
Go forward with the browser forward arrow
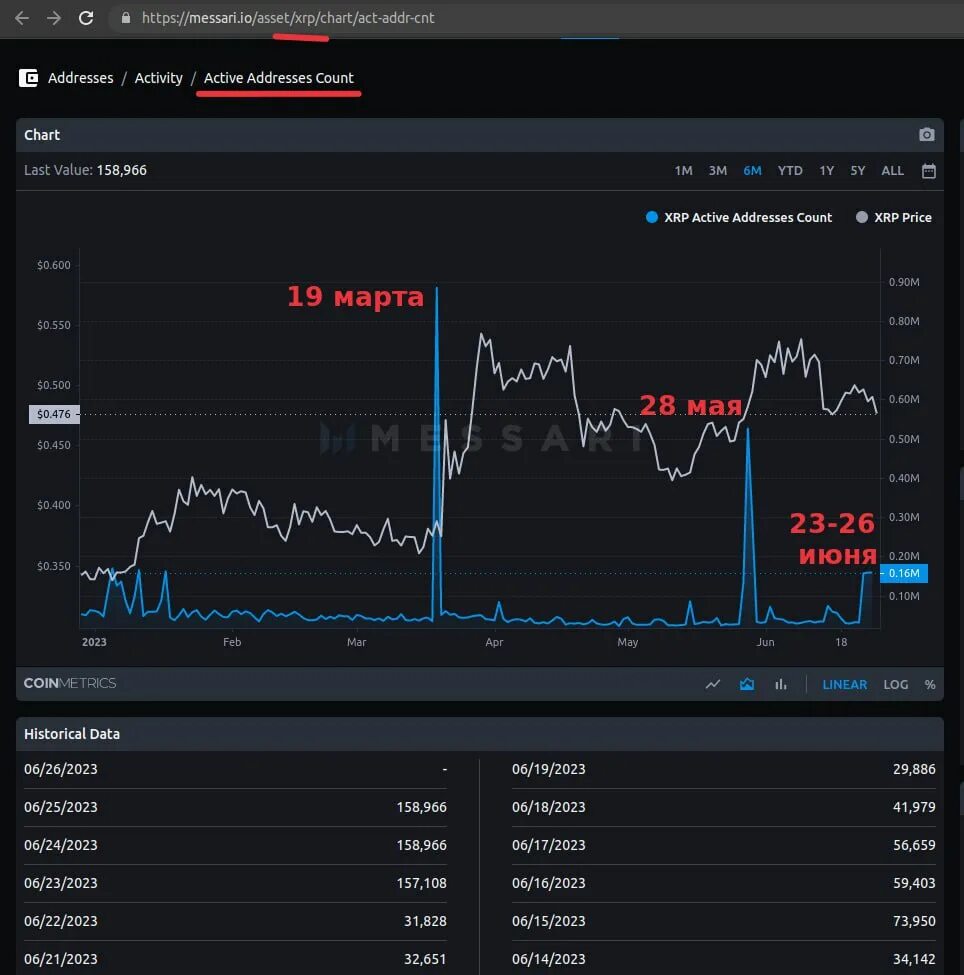click(x=54, y=18)
